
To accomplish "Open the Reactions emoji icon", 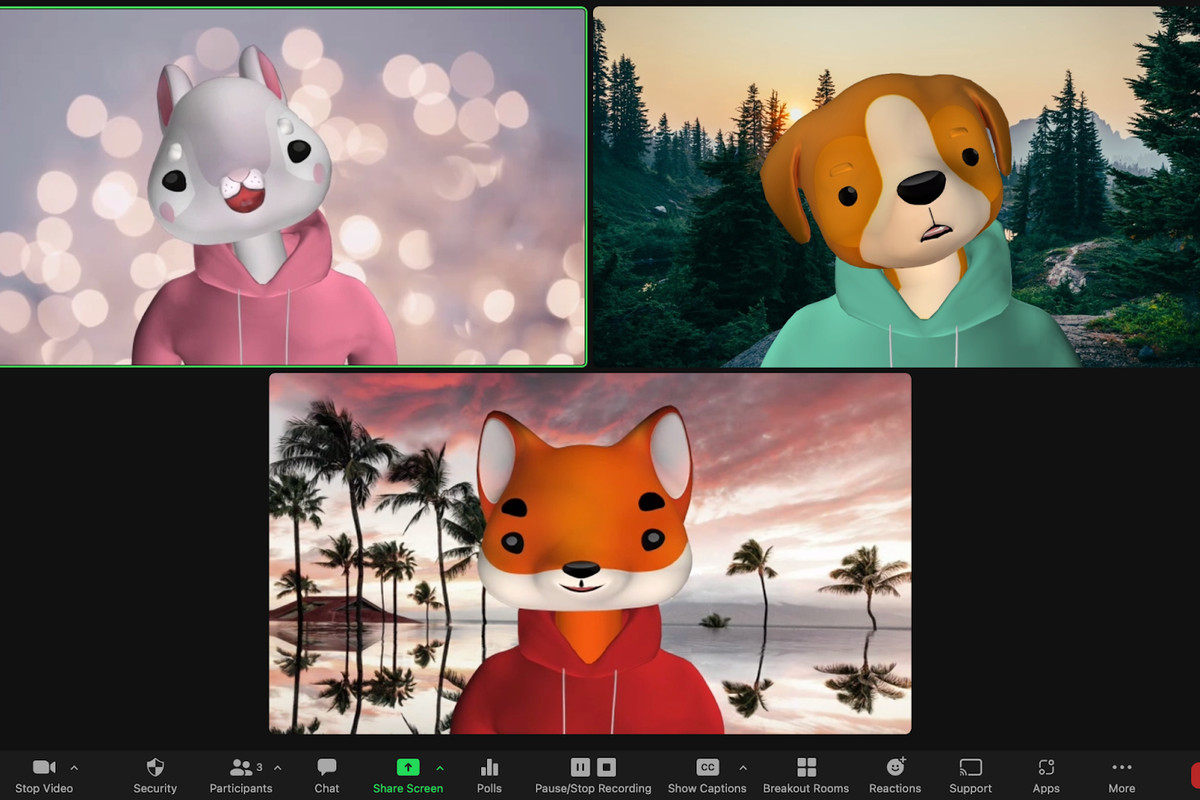I will click(894, 766).
